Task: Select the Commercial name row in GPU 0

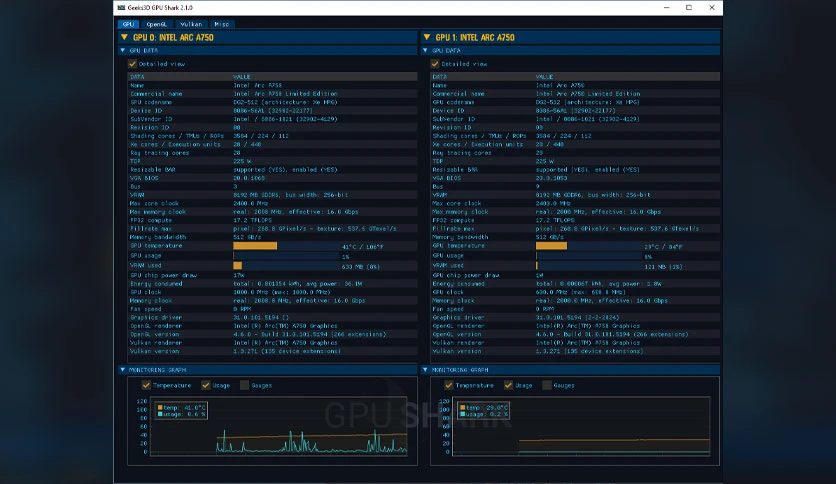Action: pos(272,94)
